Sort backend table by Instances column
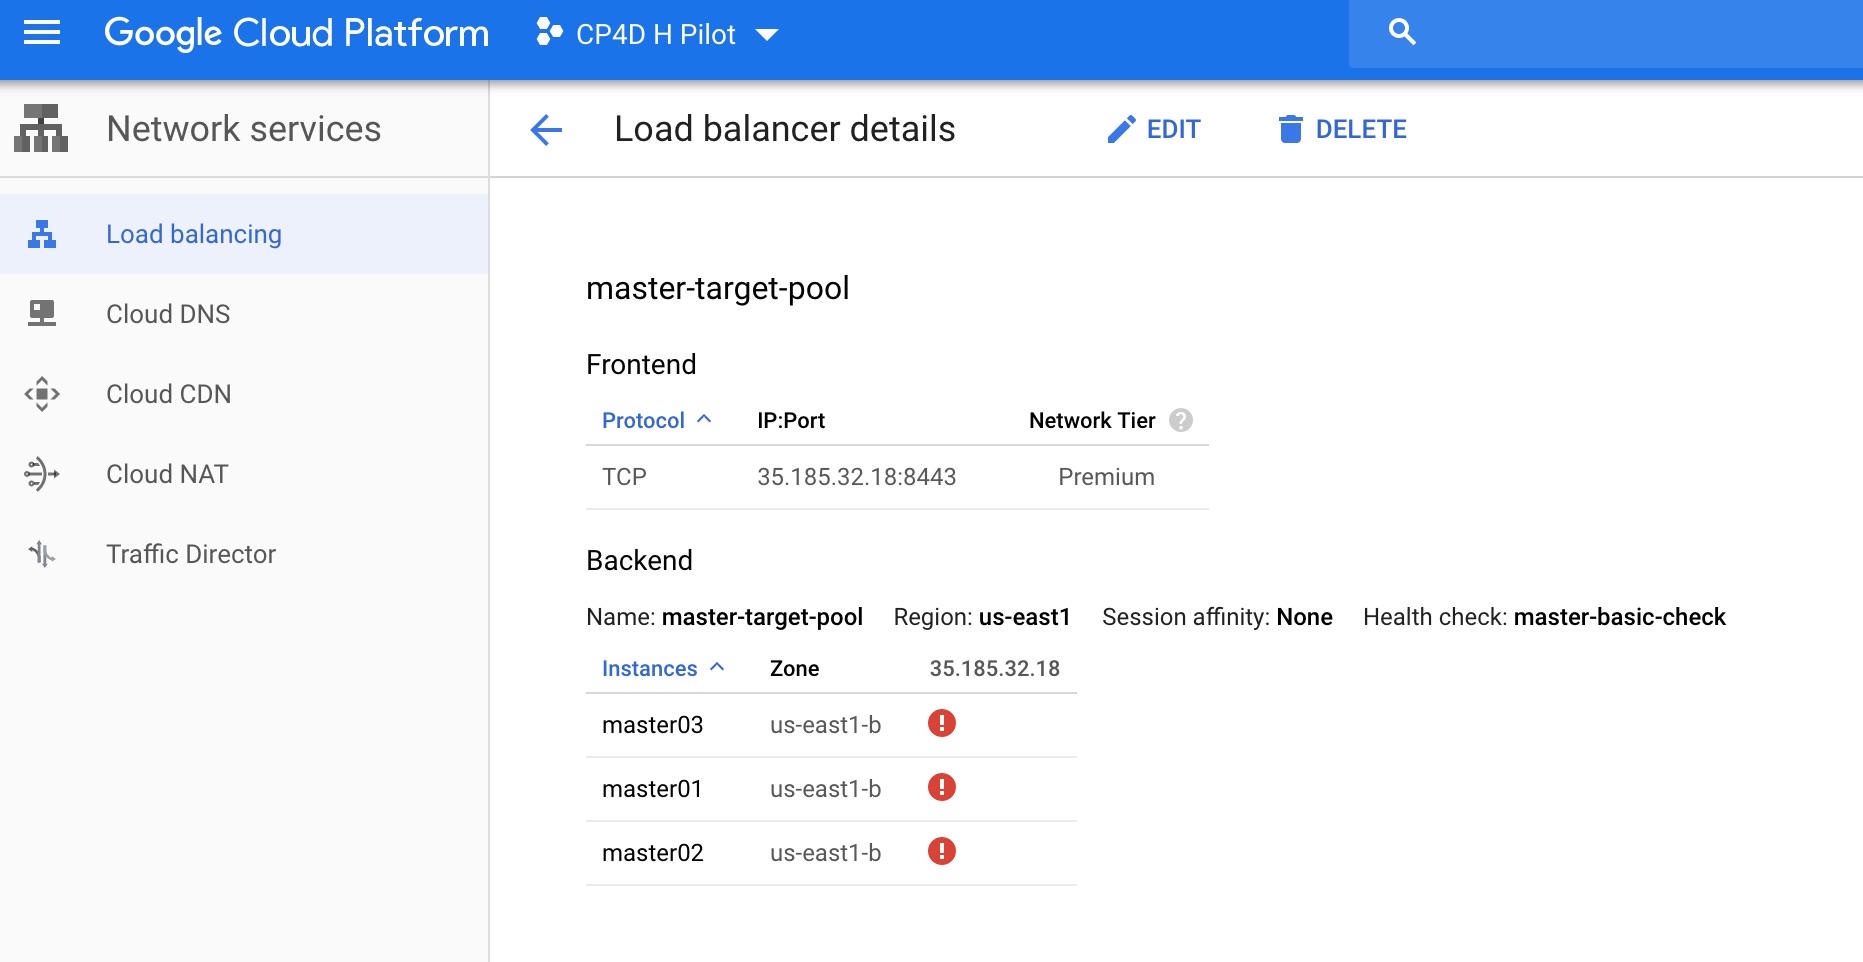Image resolution: width=1863 pixels, height=962 pixels. point(649,668)
